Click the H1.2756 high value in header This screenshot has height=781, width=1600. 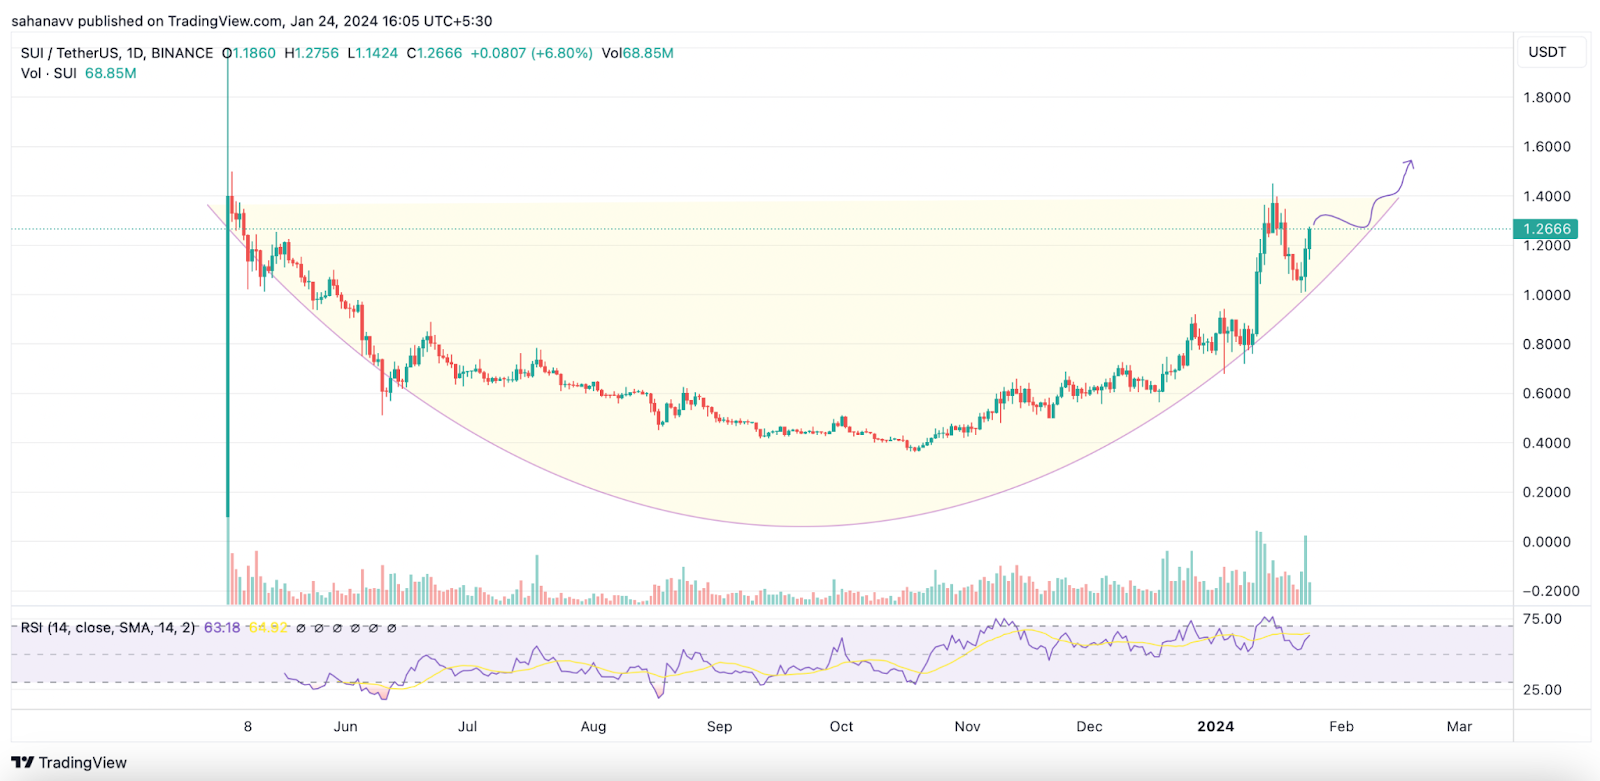pyautogui.click(x=311, y=53)
